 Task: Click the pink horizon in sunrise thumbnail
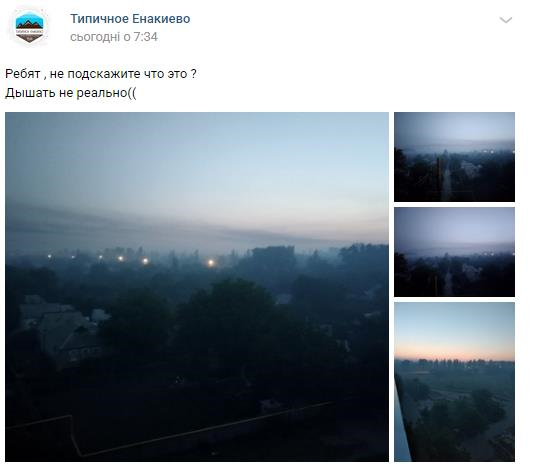454,352
